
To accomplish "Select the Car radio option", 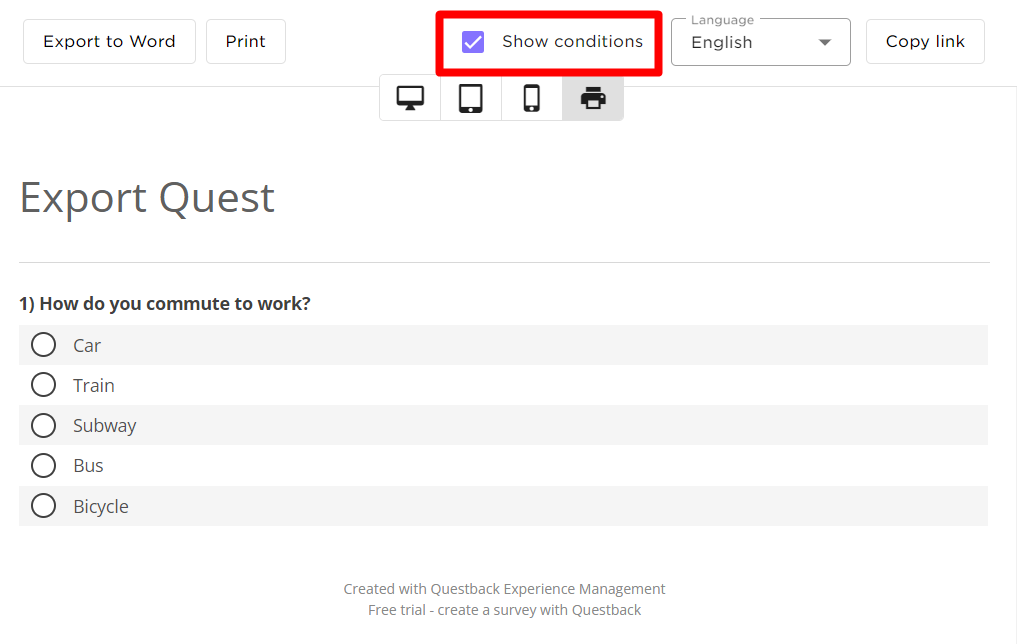I will click(43, 345).
